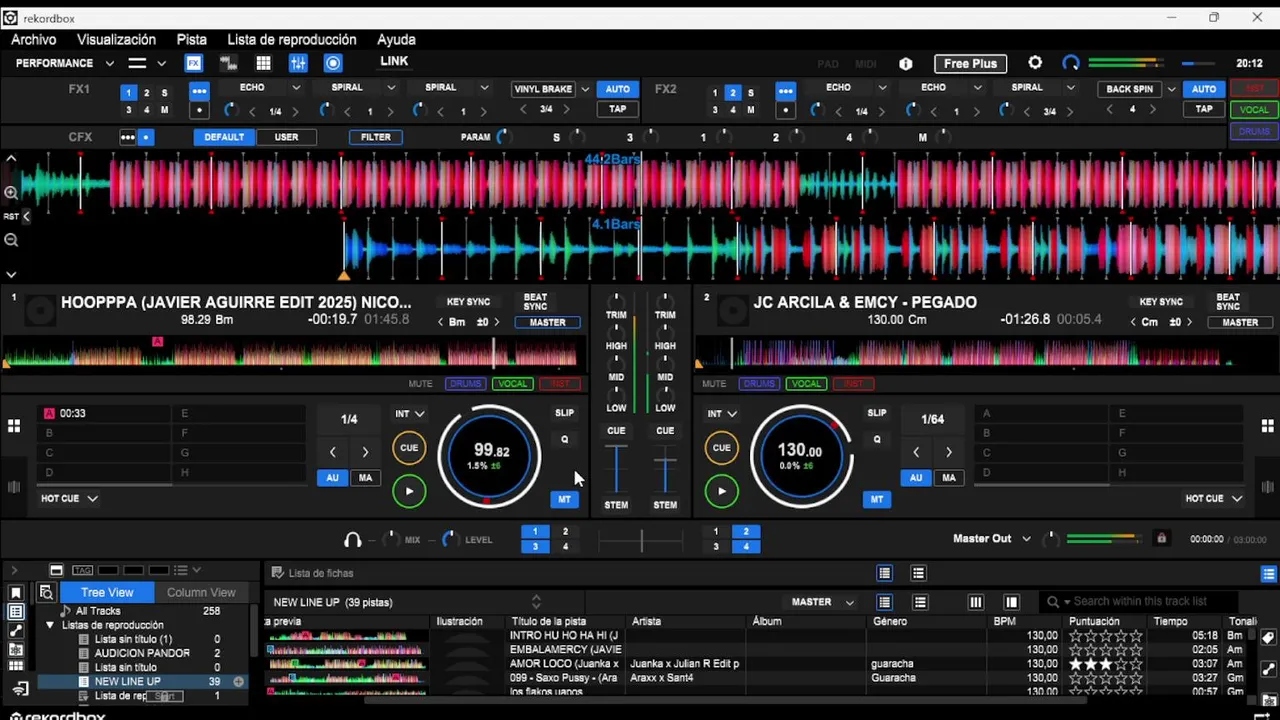Screen dimensions: 1280x720
Task: Click deck 1 CUE button
Action: pyautogui.click(x=409, y=448)
